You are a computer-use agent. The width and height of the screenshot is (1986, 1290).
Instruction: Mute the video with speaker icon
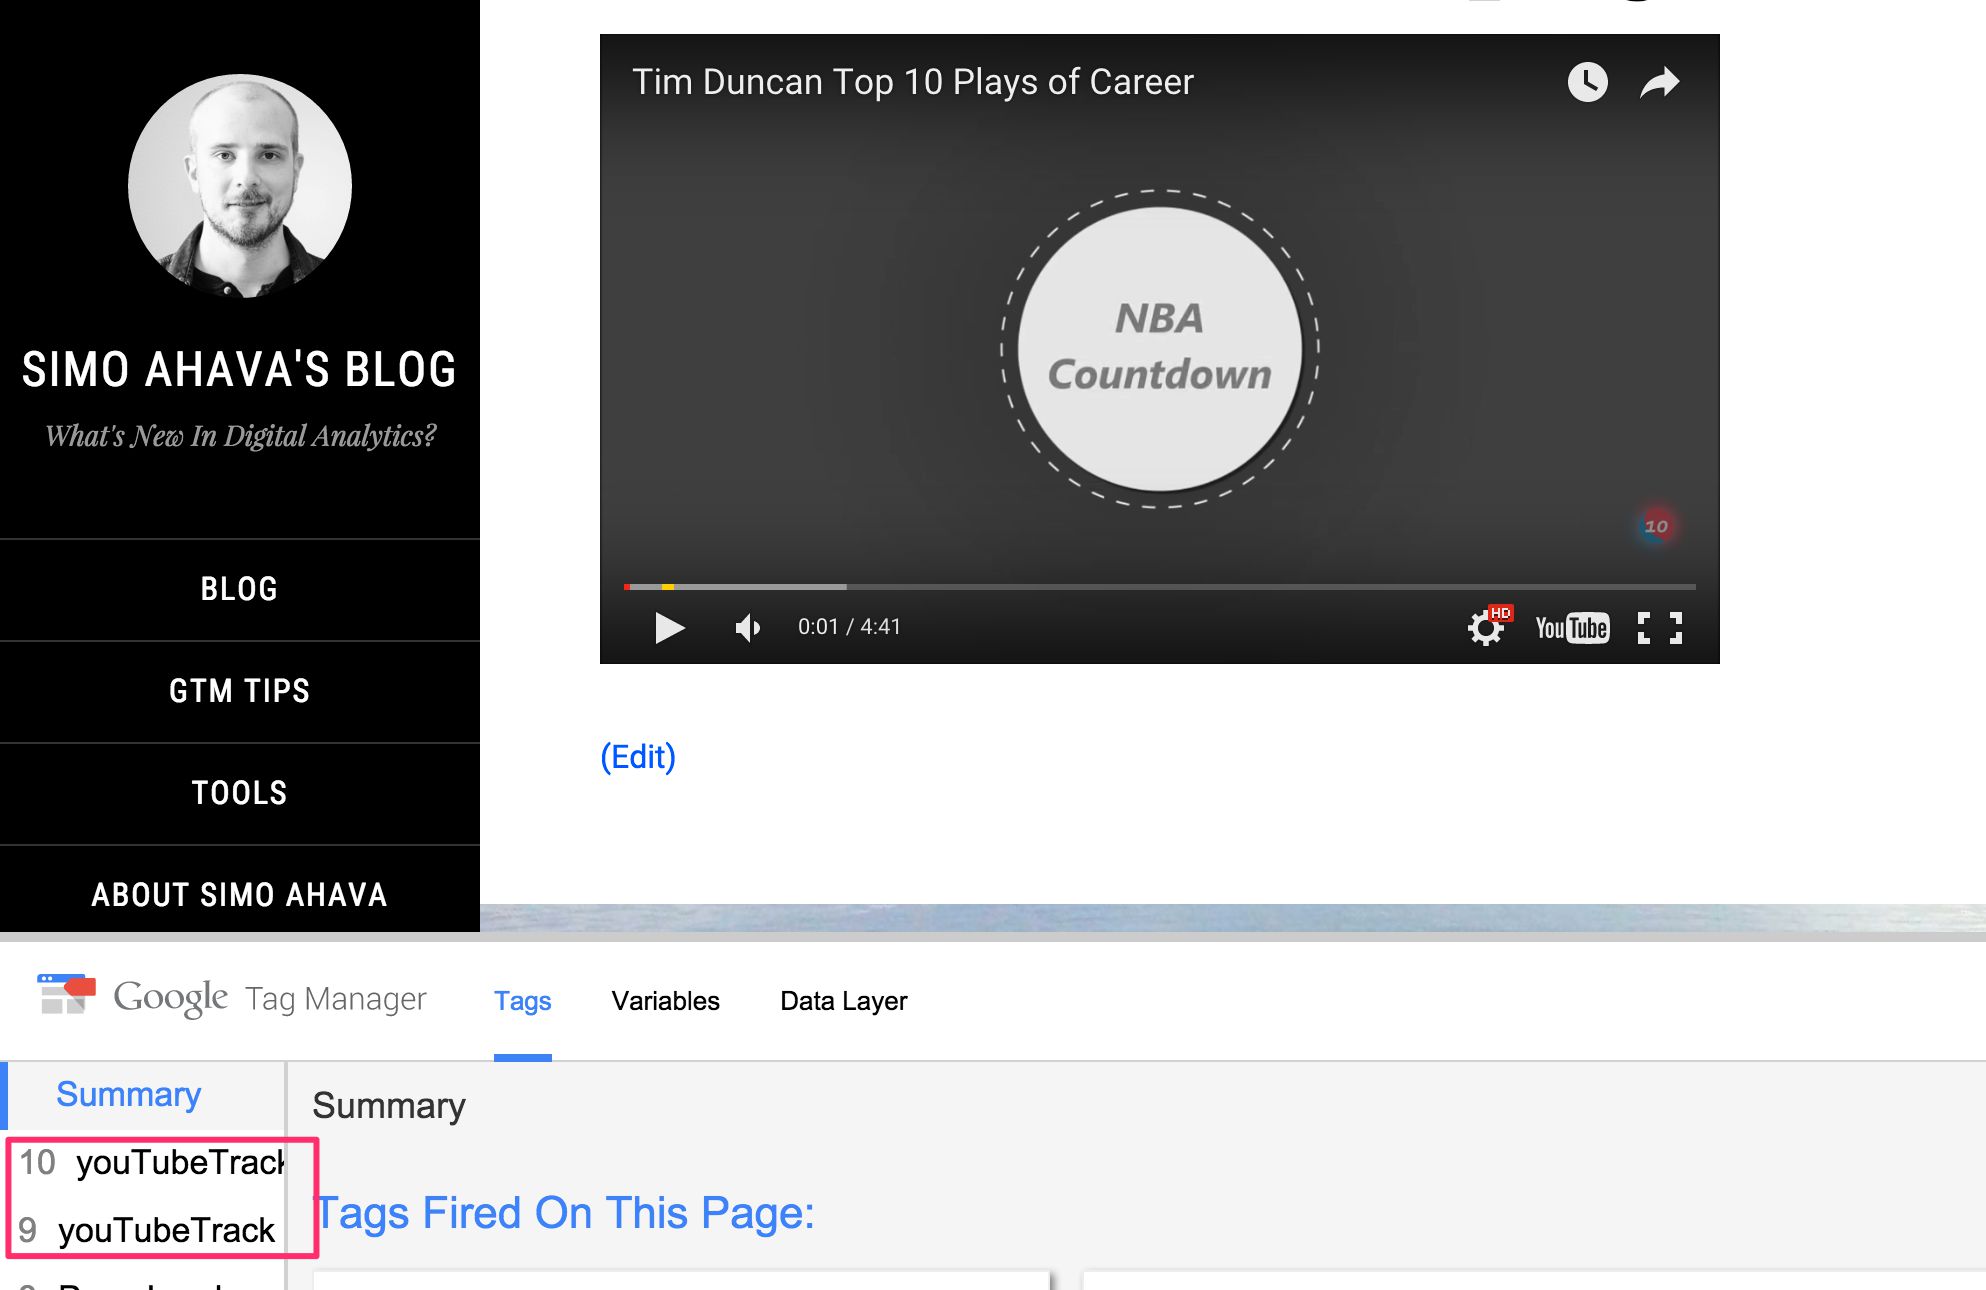(x=747, y=628)
